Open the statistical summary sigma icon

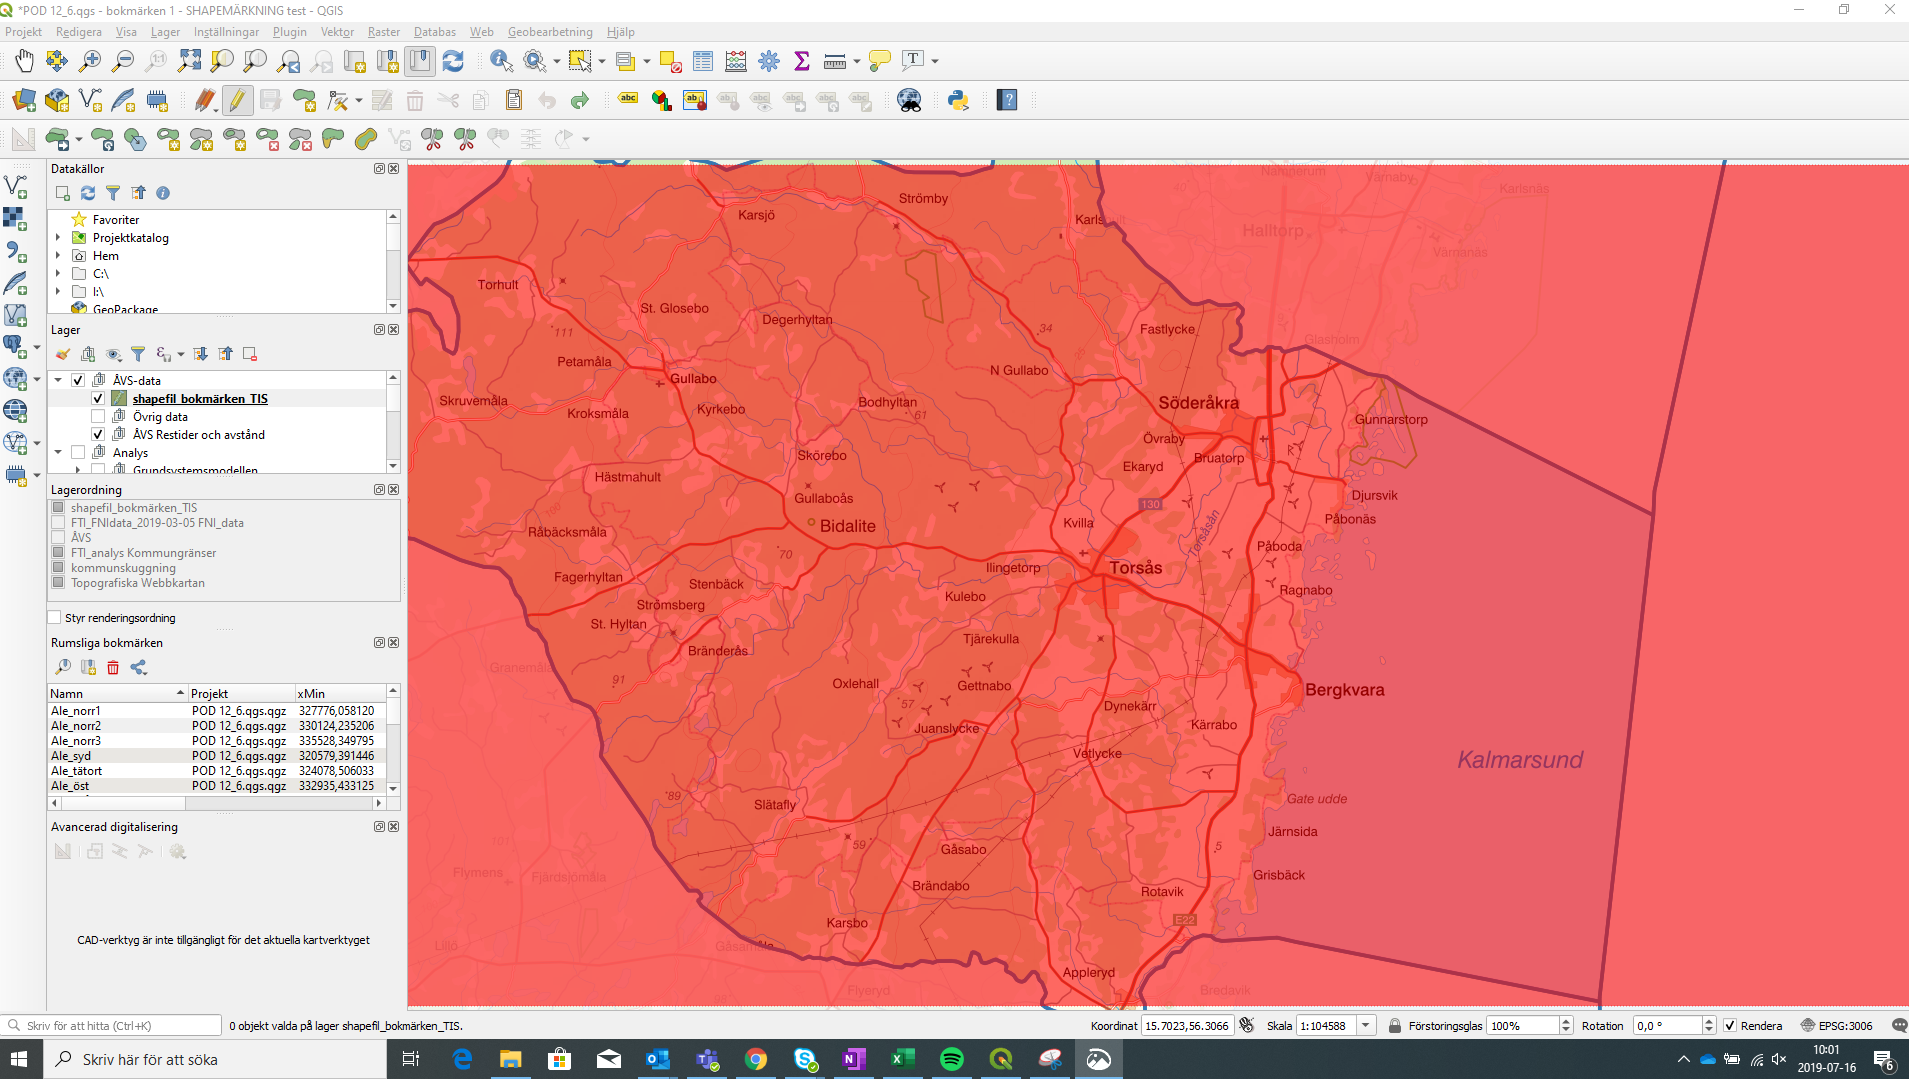pyautogui.click(x=802, y=61)
